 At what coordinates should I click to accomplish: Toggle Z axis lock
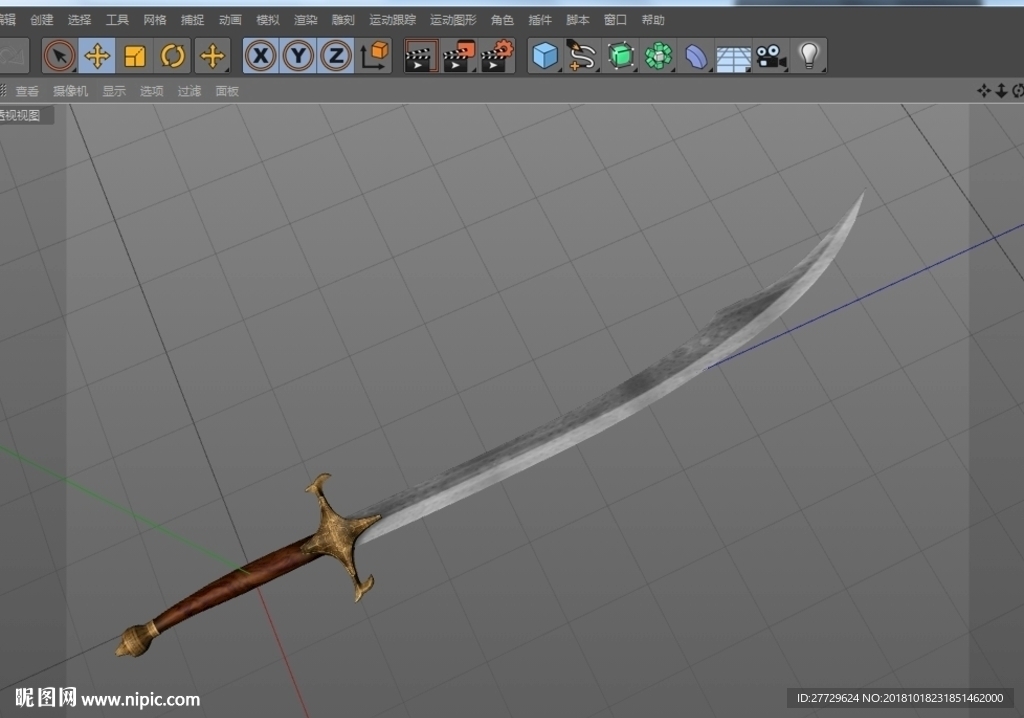[x=336, y=56]
